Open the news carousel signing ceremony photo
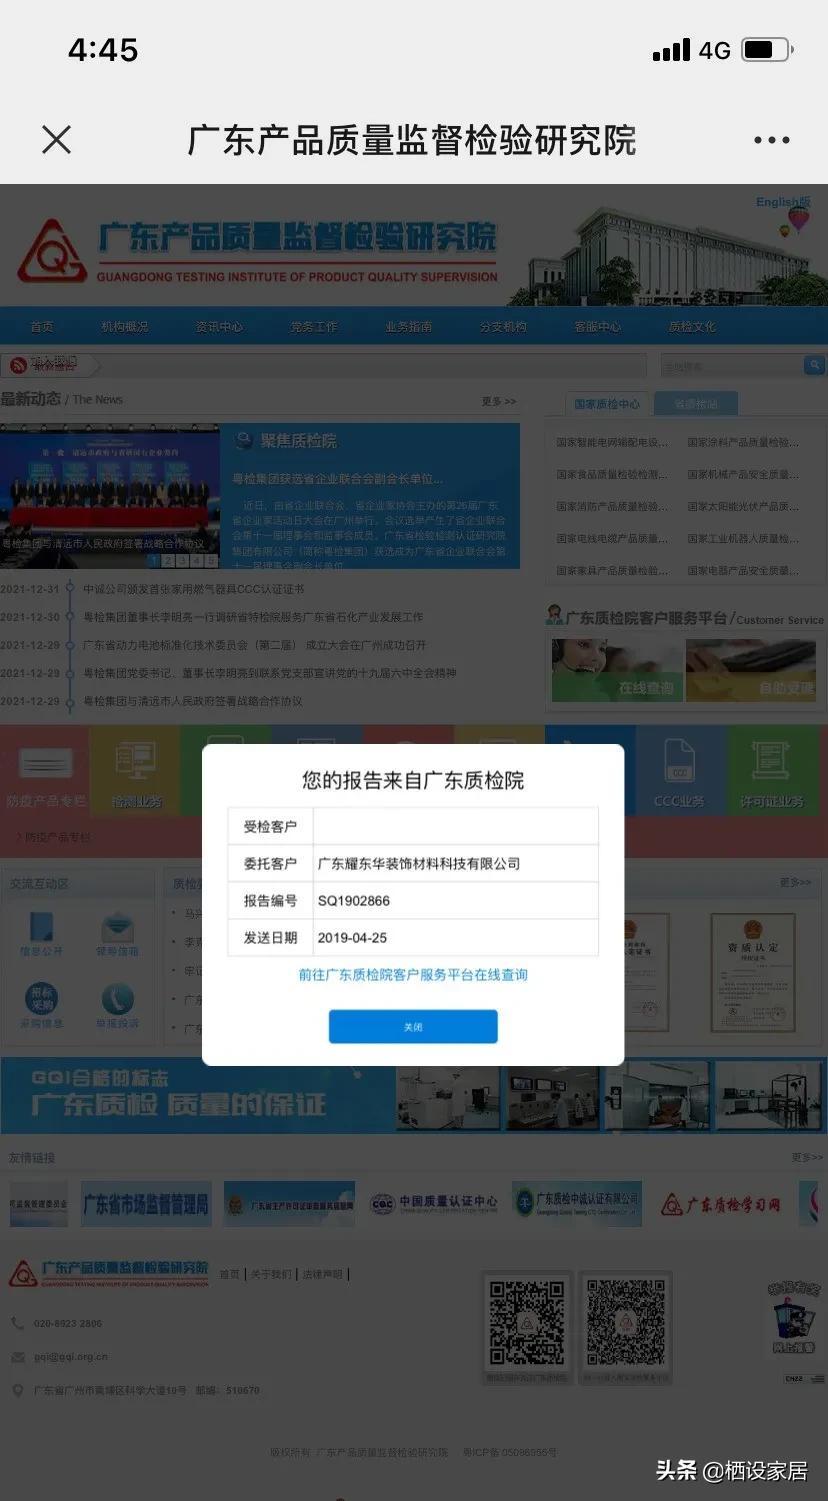828x1501 pixels. (x=110, y=496)
